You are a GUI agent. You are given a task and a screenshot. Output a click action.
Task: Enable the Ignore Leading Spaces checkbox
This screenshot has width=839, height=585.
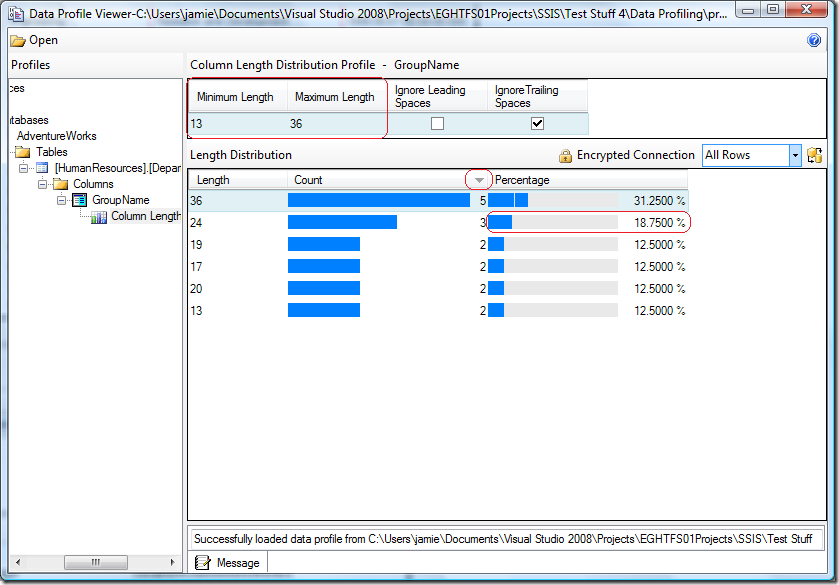(437, 124)
